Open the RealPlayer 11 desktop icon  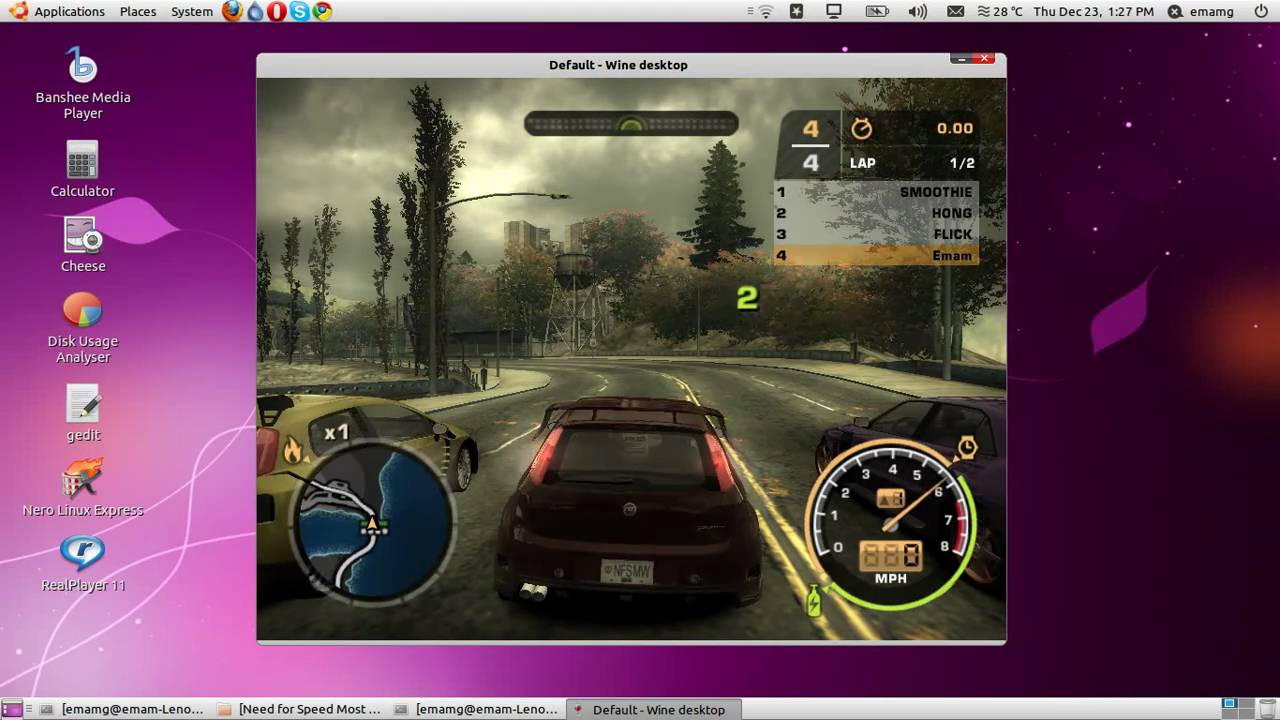tap(82, 563)
